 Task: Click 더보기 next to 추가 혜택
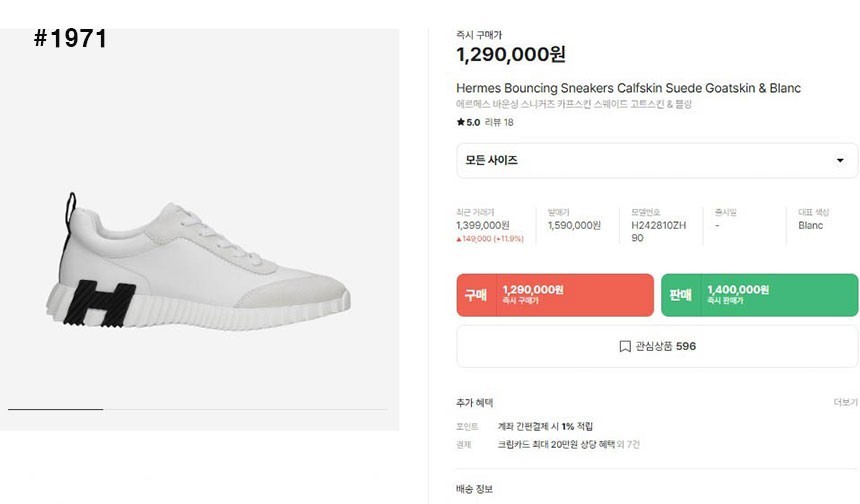pos(845,402)
